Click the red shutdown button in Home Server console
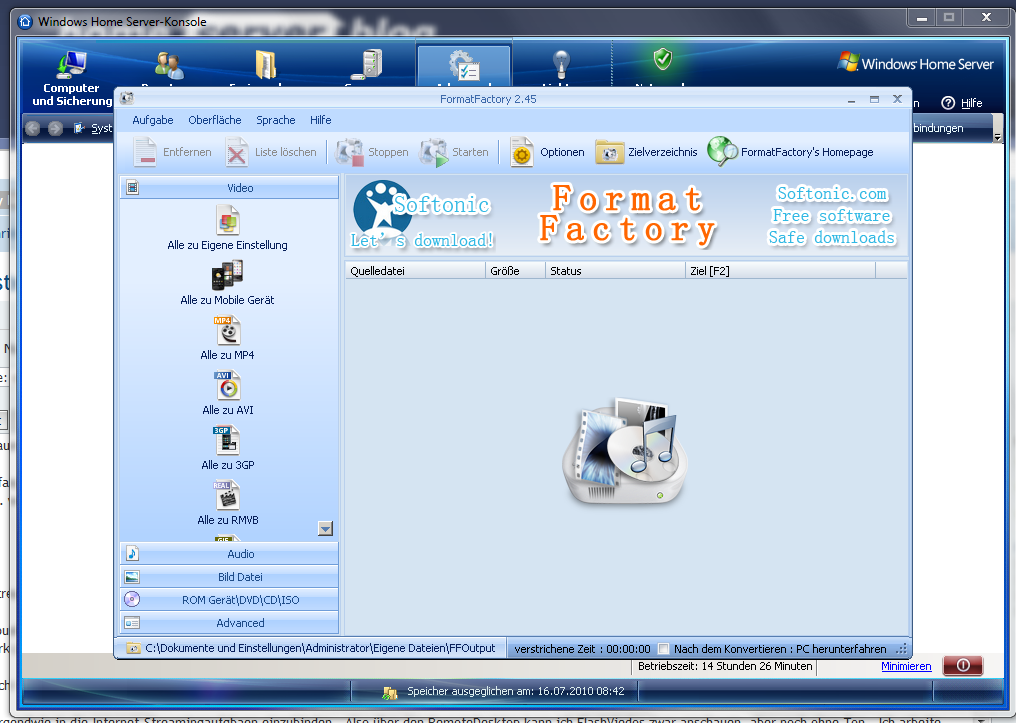The height and width of the screenshot is (723, 1016). 963,665
